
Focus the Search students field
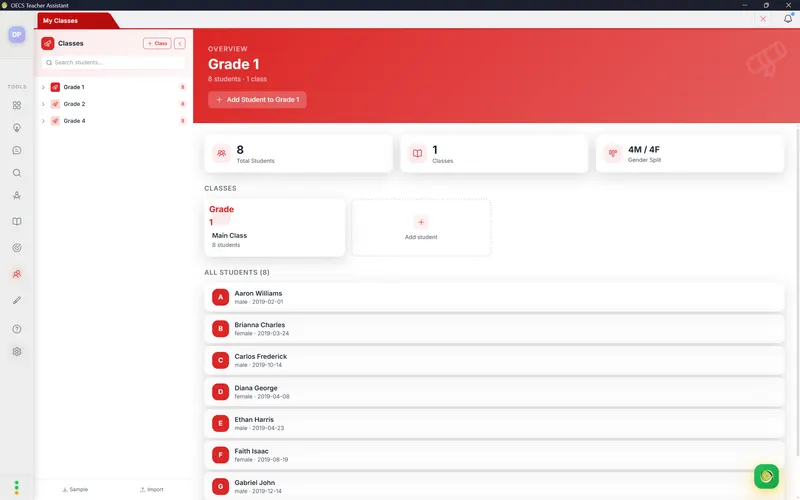(113, 62)
